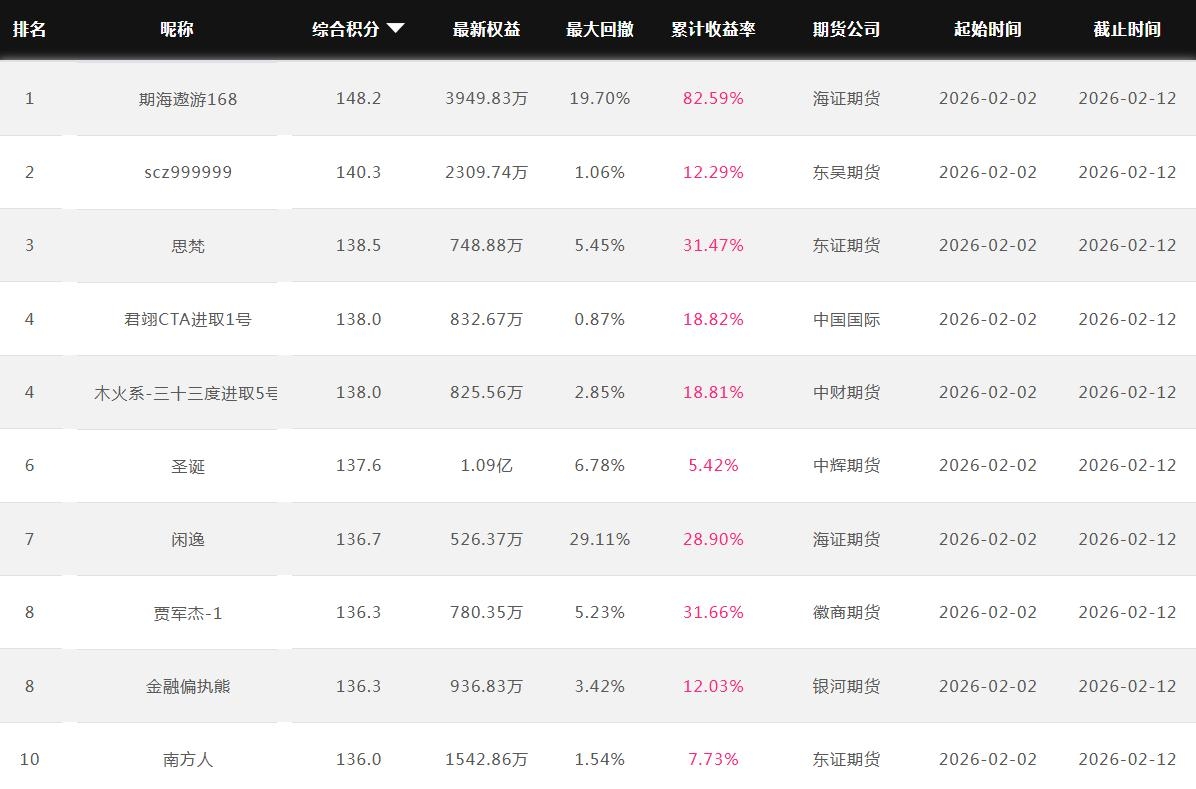Open the scz999999 nickname link
Image resolution: width=1196 pixels, height=789 pixels.
[x=188, y=172]
